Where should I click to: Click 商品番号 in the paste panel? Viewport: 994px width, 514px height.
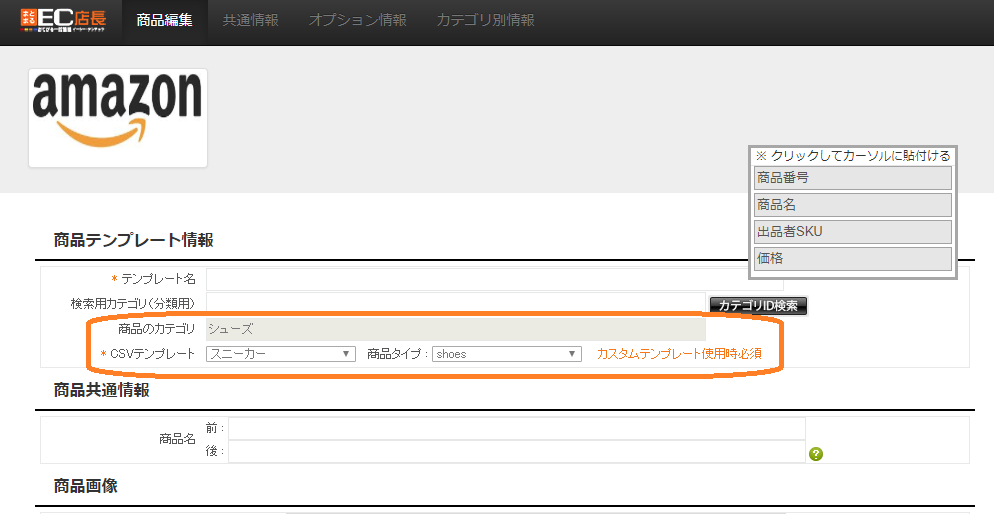(852, 178)
